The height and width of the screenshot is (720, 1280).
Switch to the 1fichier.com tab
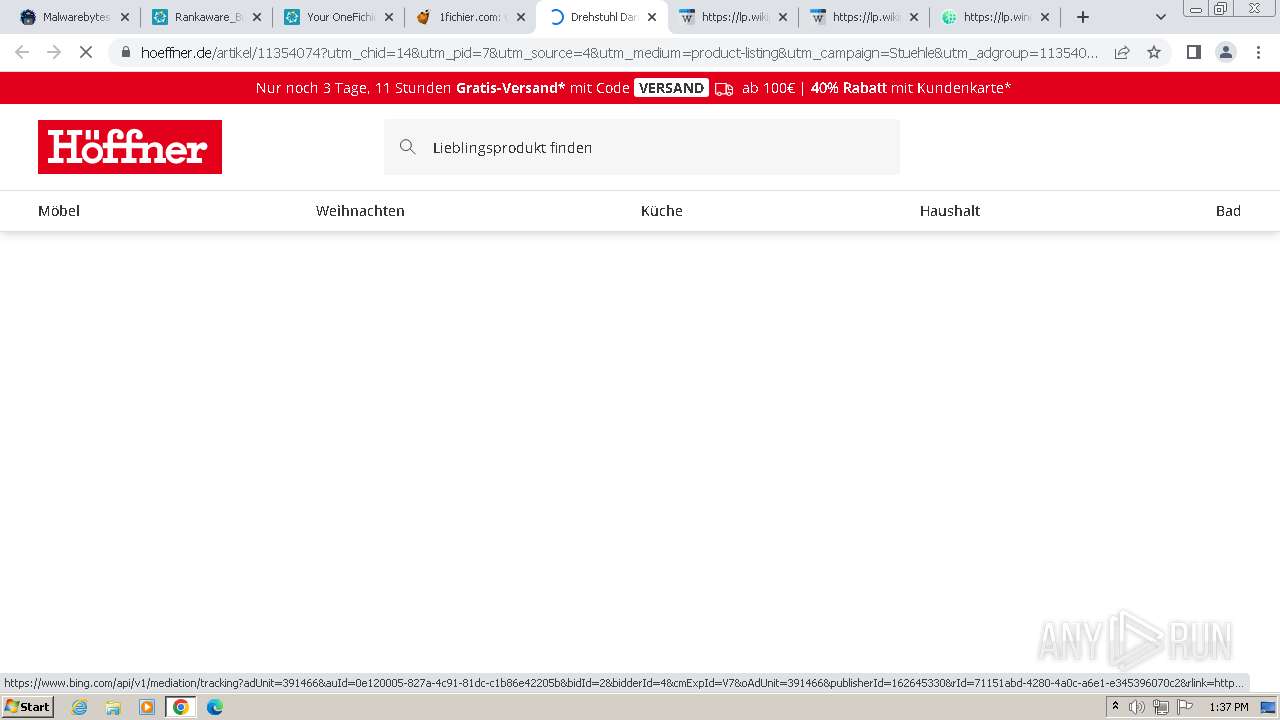[469, 17]
